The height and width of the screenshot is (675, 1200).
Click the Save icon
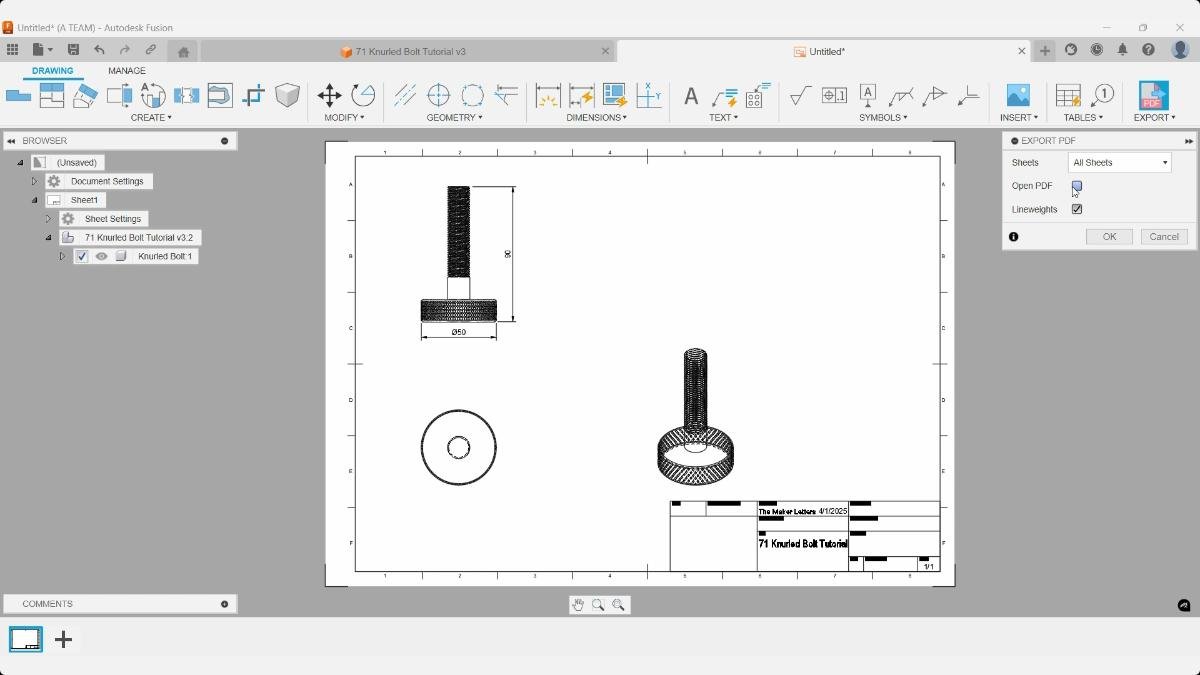pyautogui.click(x=73, y=50)
